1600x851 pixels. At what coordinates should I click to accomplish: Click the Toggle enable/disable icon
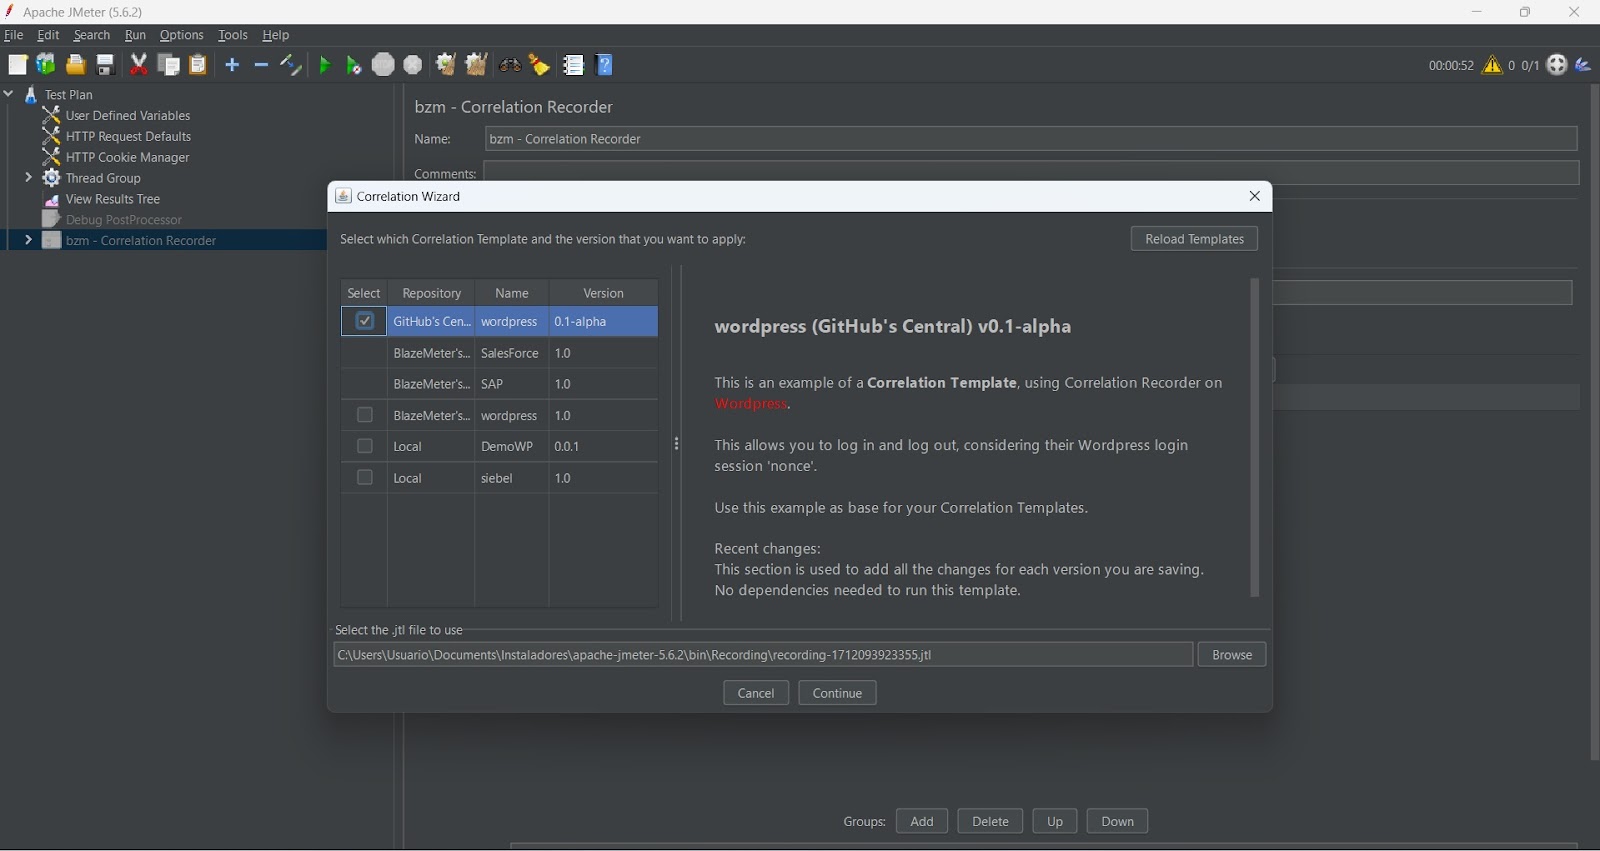[x=291, y=65]
